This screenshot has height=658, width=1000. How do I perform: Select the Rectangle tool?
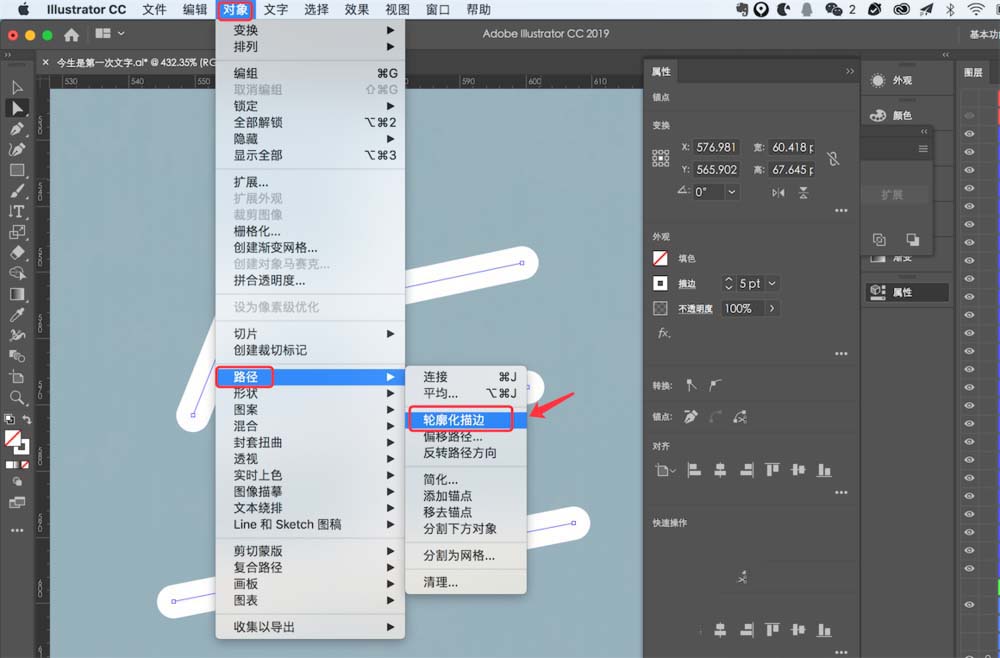(17, 170)
